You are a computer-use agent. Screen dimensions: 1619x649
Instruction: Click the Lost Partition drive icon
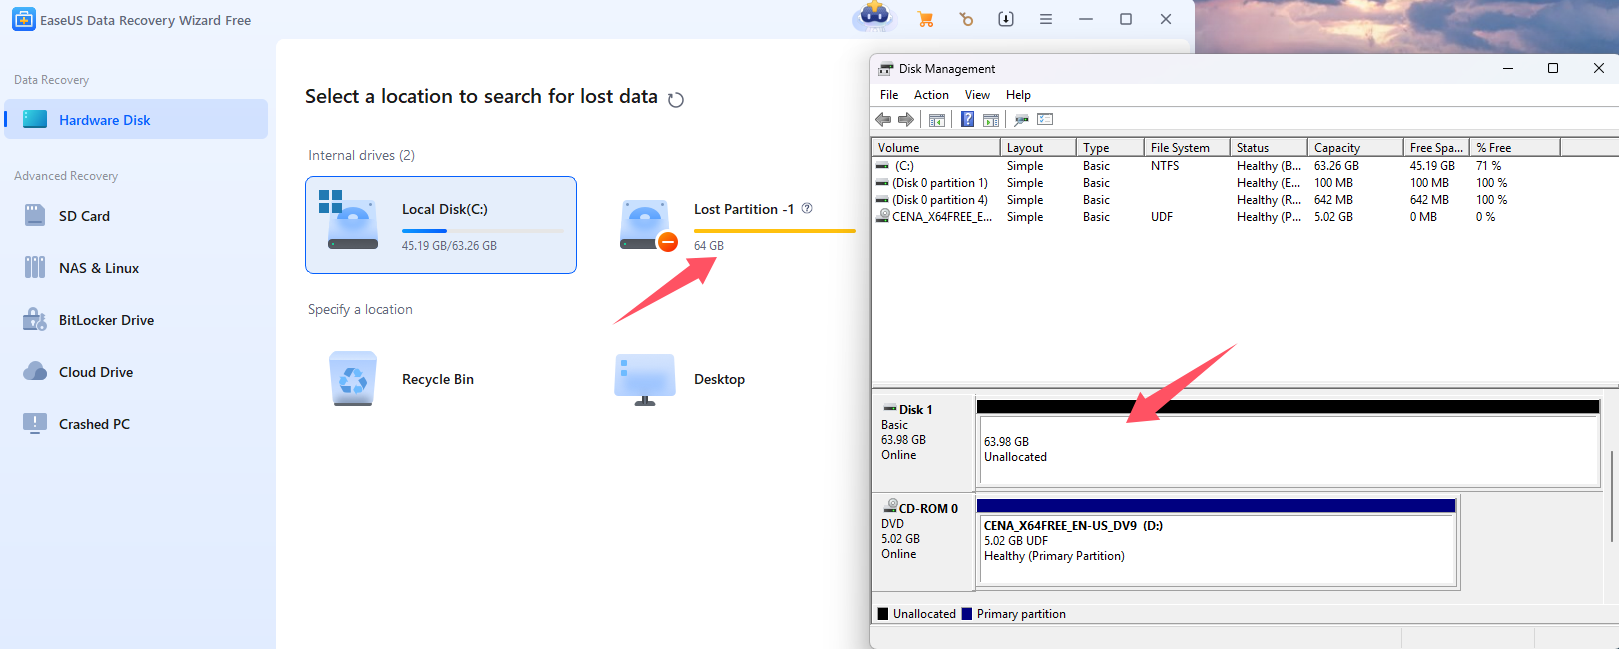click(x=648, y=225)
